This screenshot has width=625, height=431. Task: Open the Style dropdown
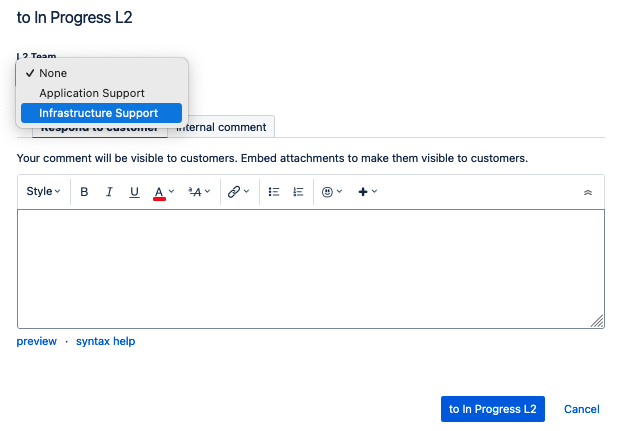[x=43, y=191]
